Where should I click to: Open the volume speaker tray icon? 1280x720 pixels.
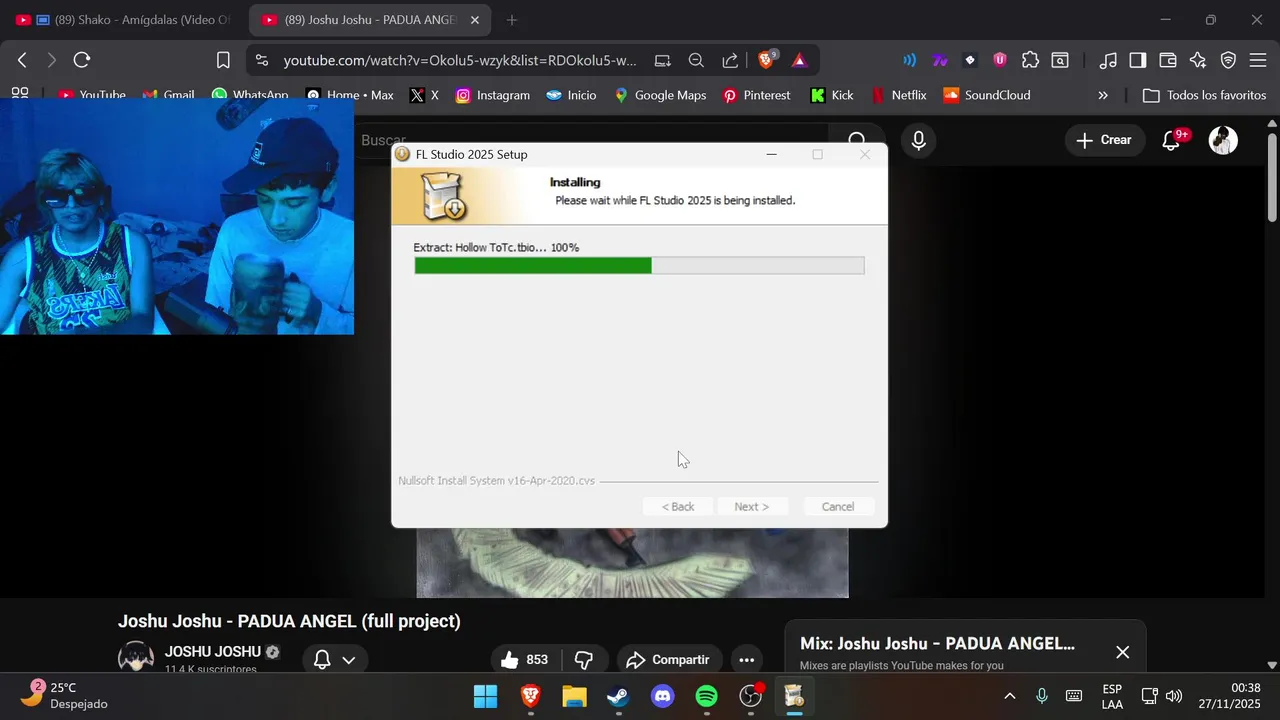[x=1174, y=696]
